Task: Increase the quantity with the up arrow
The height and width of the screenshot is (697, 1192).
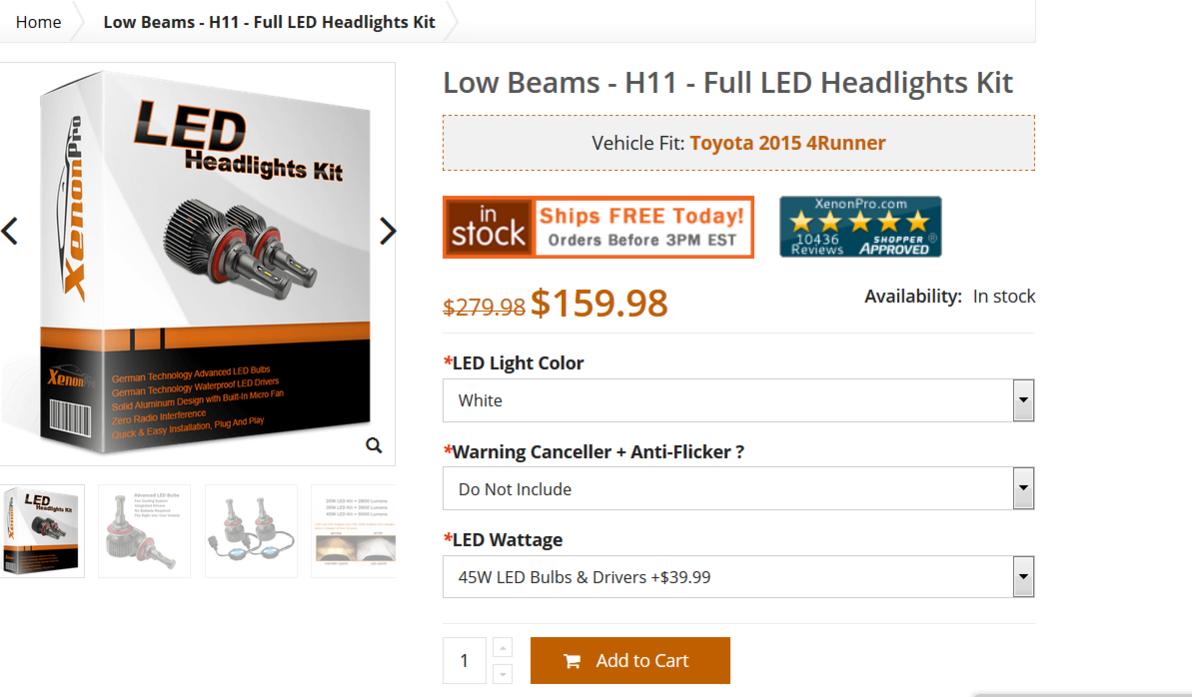Action: tap(502, 648)
